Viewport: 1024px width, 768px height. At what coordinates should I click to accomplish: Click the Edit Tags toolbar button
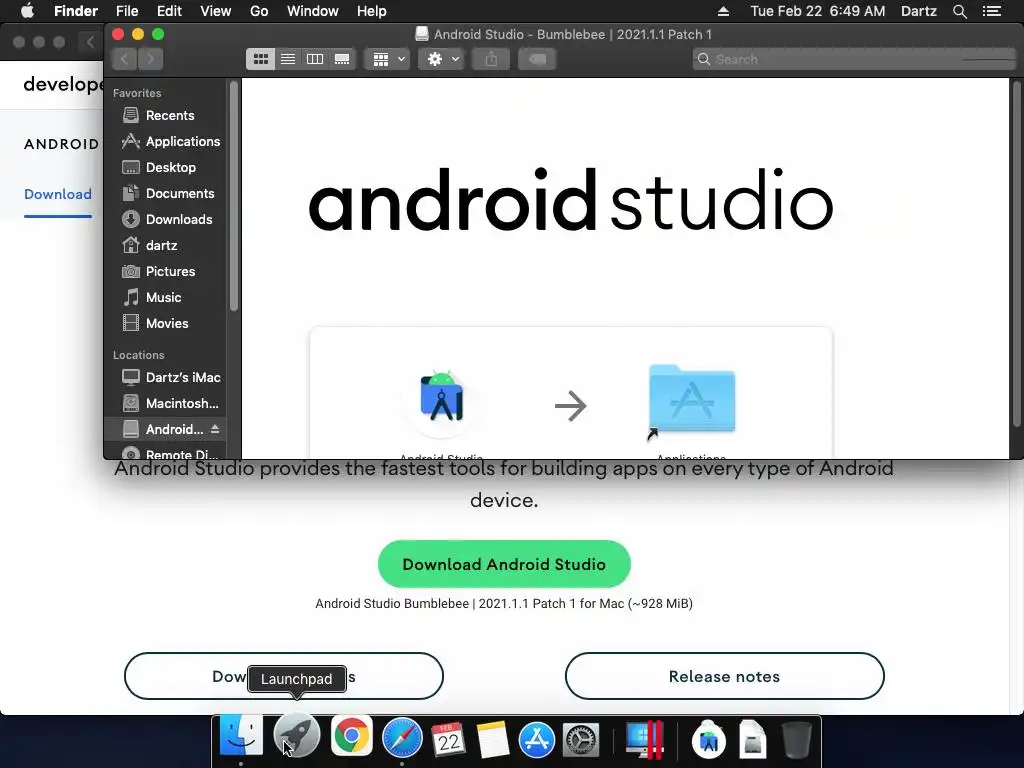[537, 59]
